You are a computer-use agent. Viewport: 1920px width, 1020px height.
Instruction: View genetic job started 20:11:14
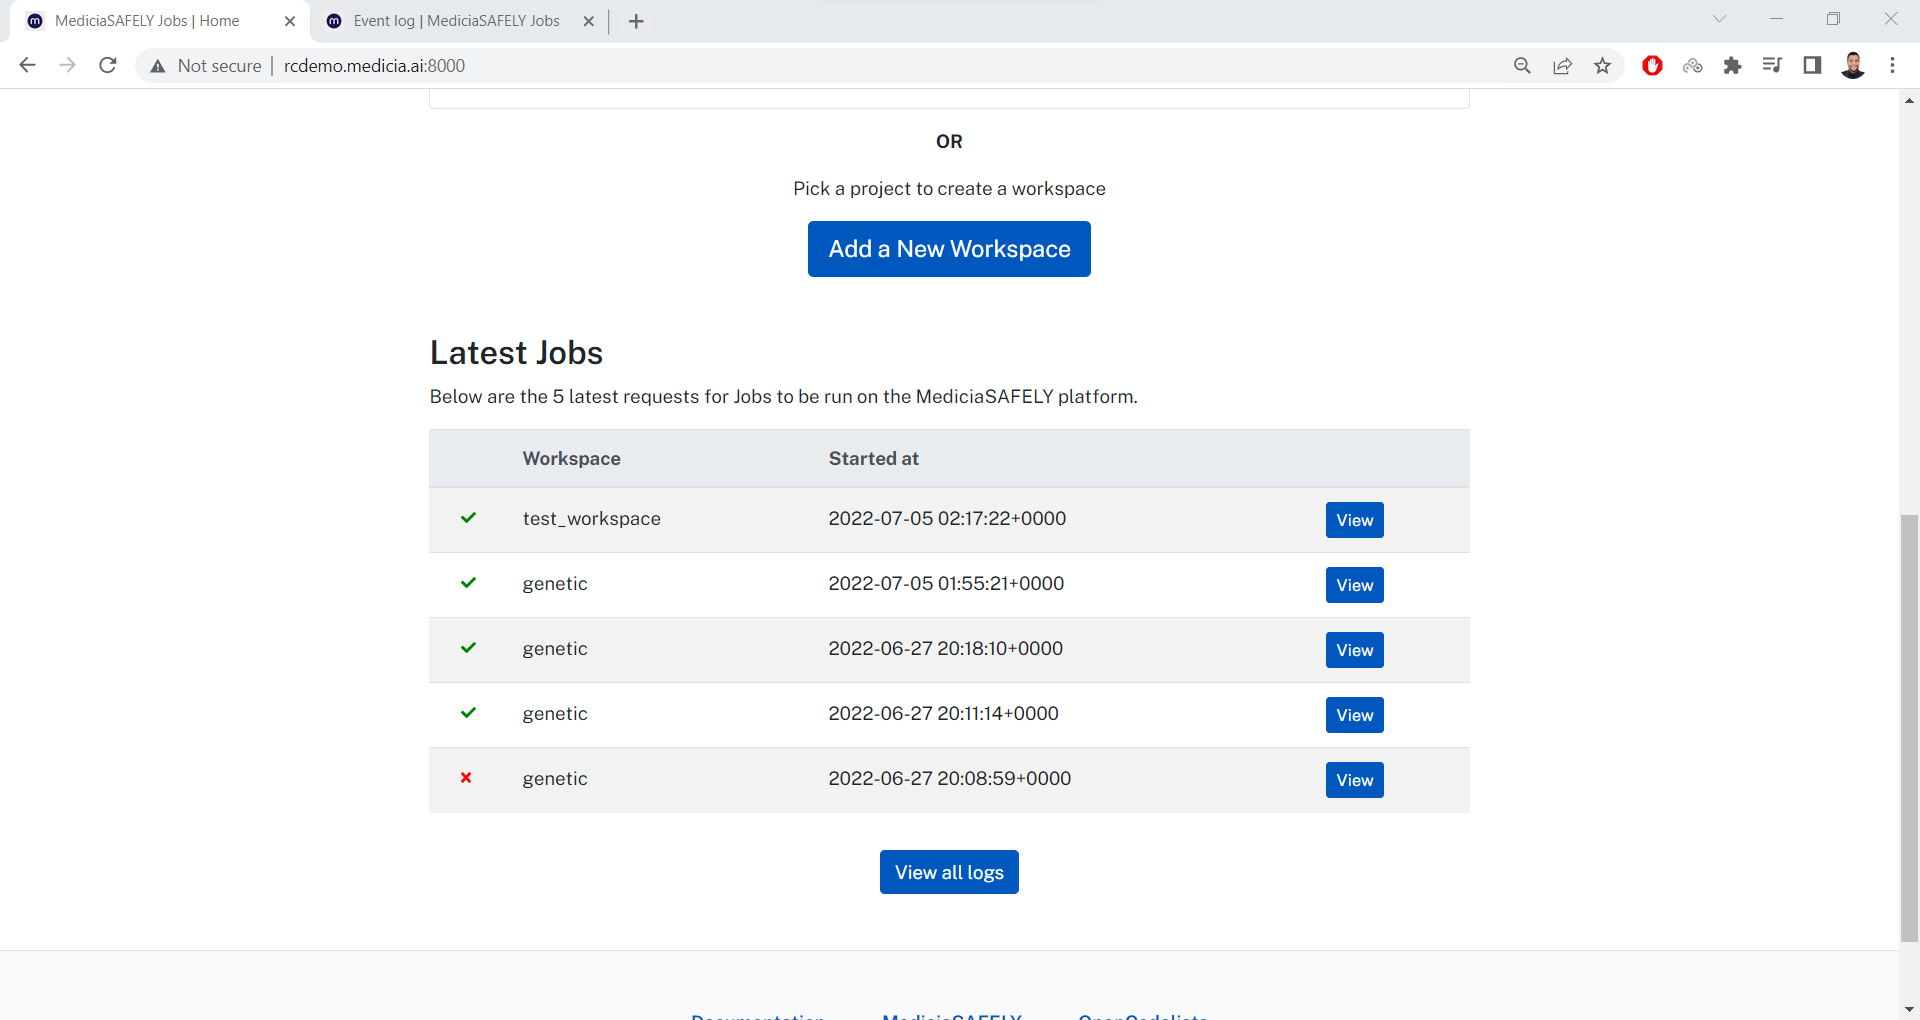click(1354, 715)
